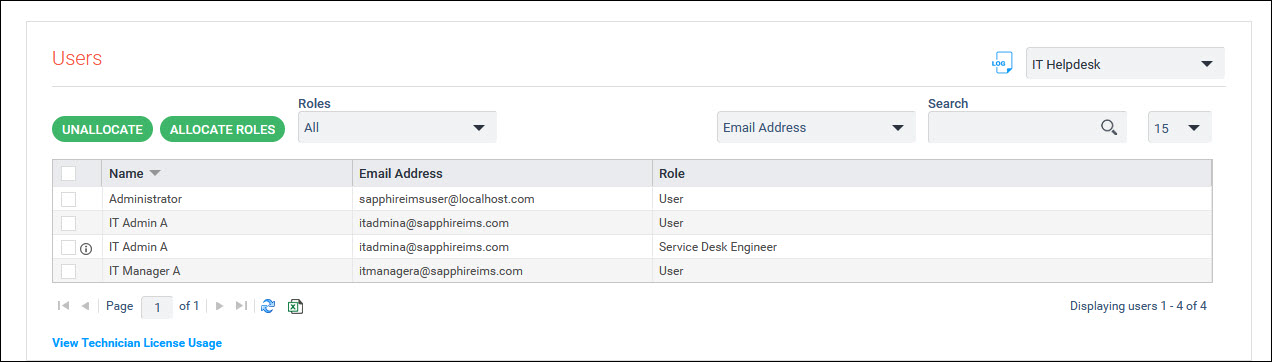This screenshot has width=1272, height=362.
Task: Click itmanagera@sapphireims.com email cell
Action: point(502,271)
